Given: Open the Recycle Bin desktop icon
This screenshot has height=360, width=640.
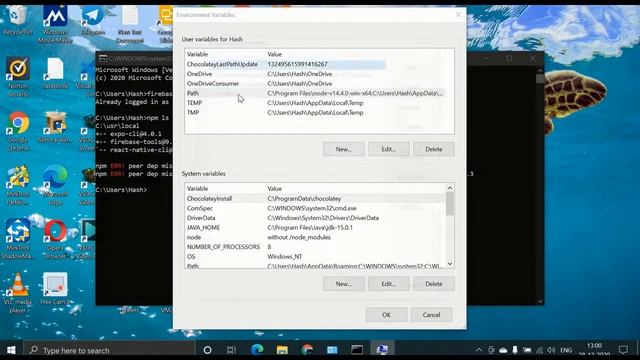Looking at the screenshot, I should (x=17, y=20).
